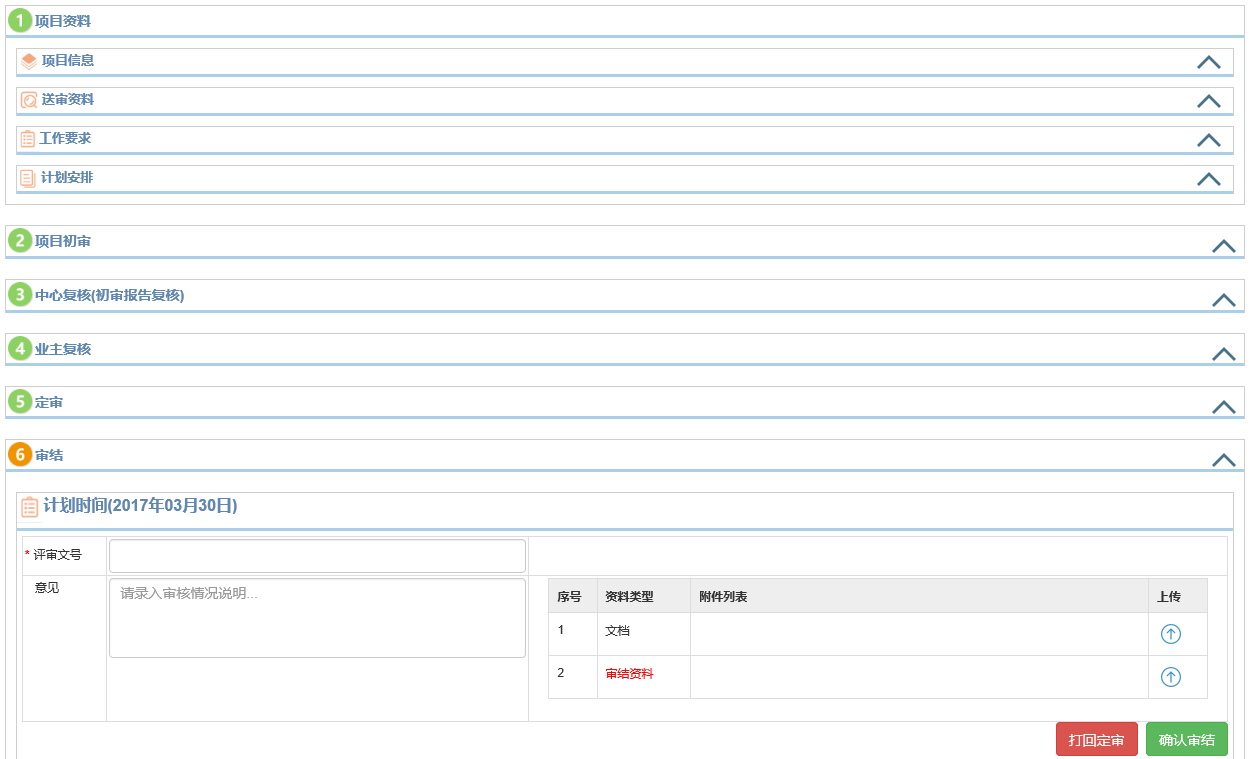This screenshot has height=759, width=1251.
Task: Click the 评审文号 input field
Action: point(317,556)
